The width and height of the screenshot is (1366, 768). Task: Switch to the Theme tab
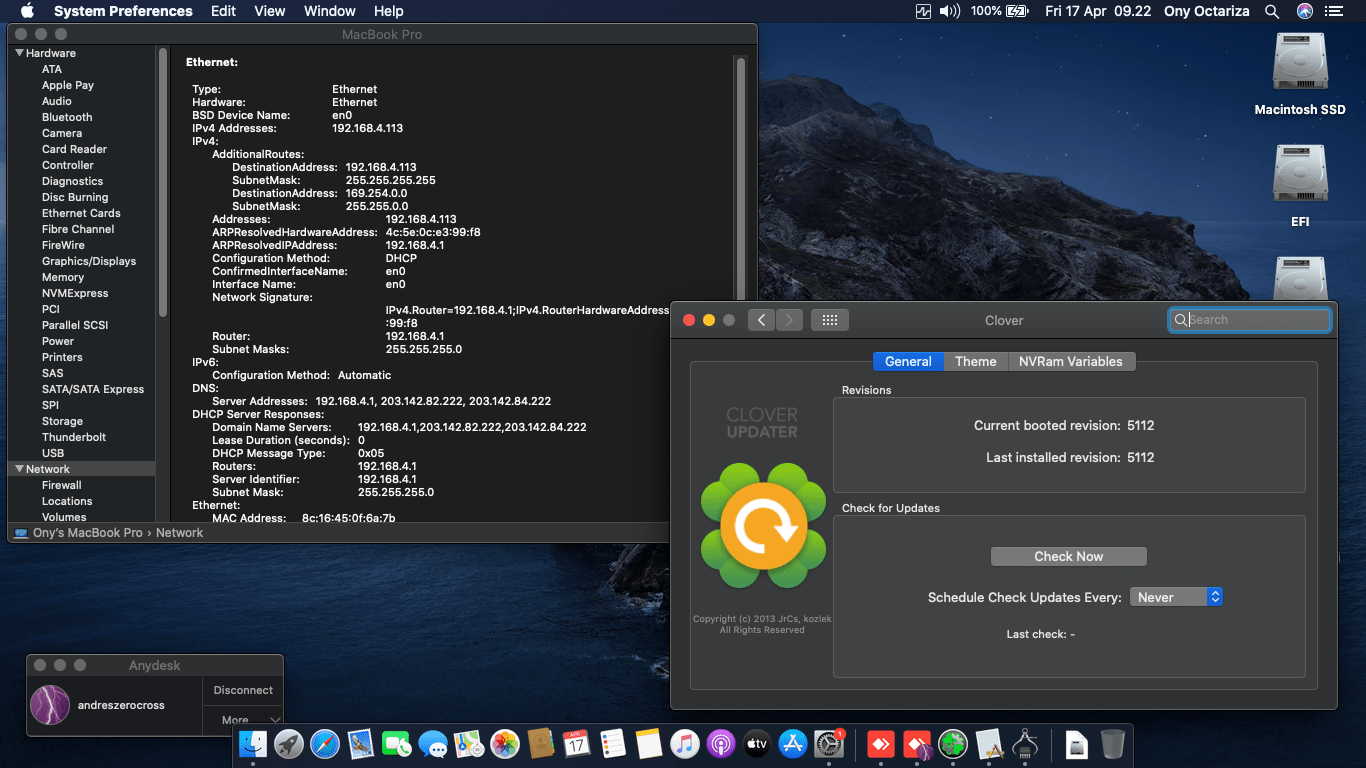975,361
